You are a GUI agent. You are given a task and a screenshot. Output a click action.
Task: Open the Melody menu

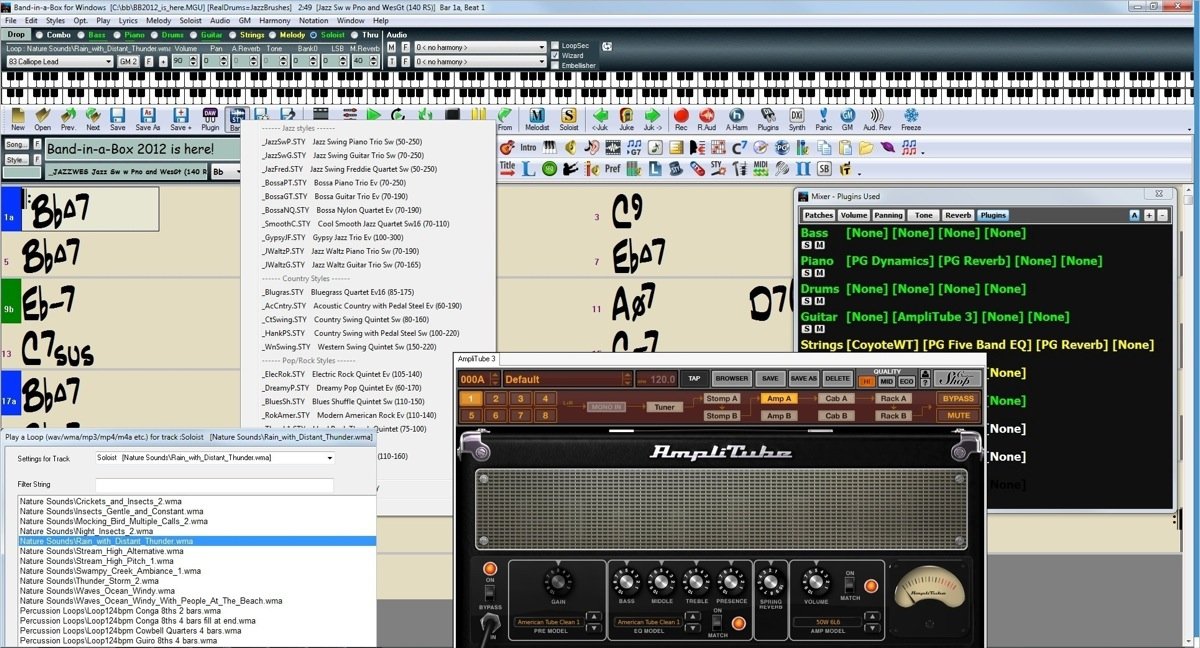[158, 20]
